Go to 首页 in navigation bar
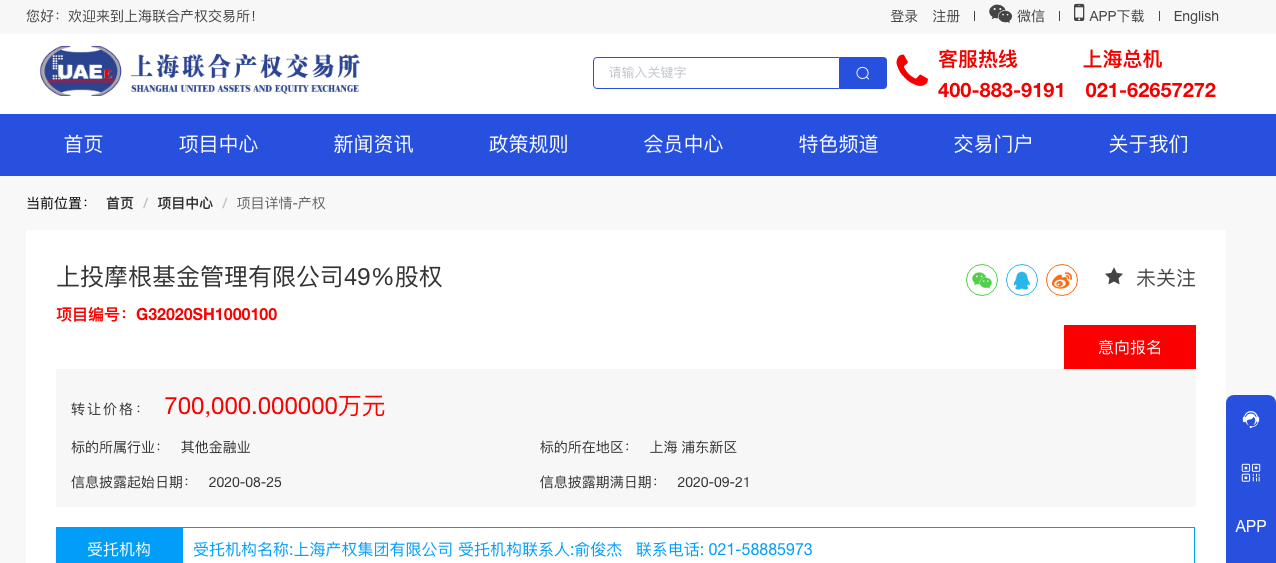 pyautogui.click(x=83, y=144)
